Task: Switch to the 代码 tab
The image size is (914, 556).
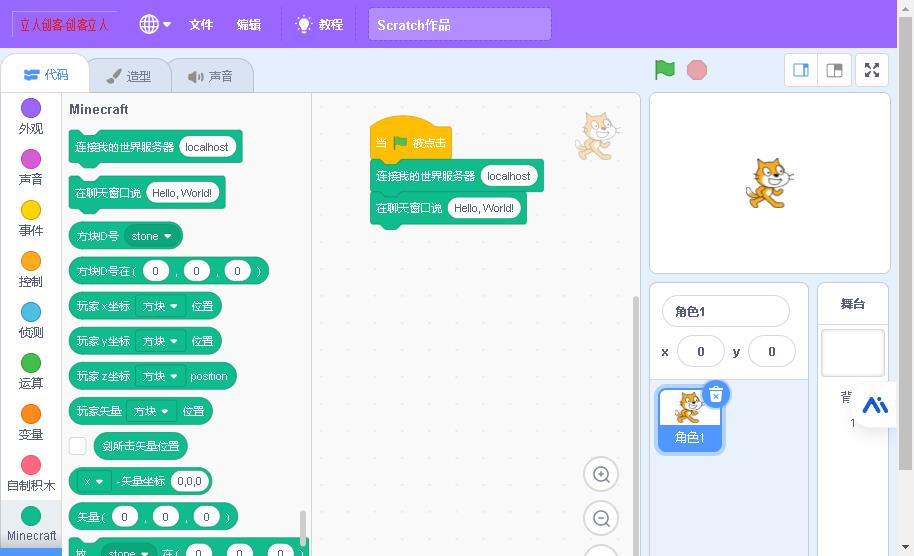Action: pos(45,75)
